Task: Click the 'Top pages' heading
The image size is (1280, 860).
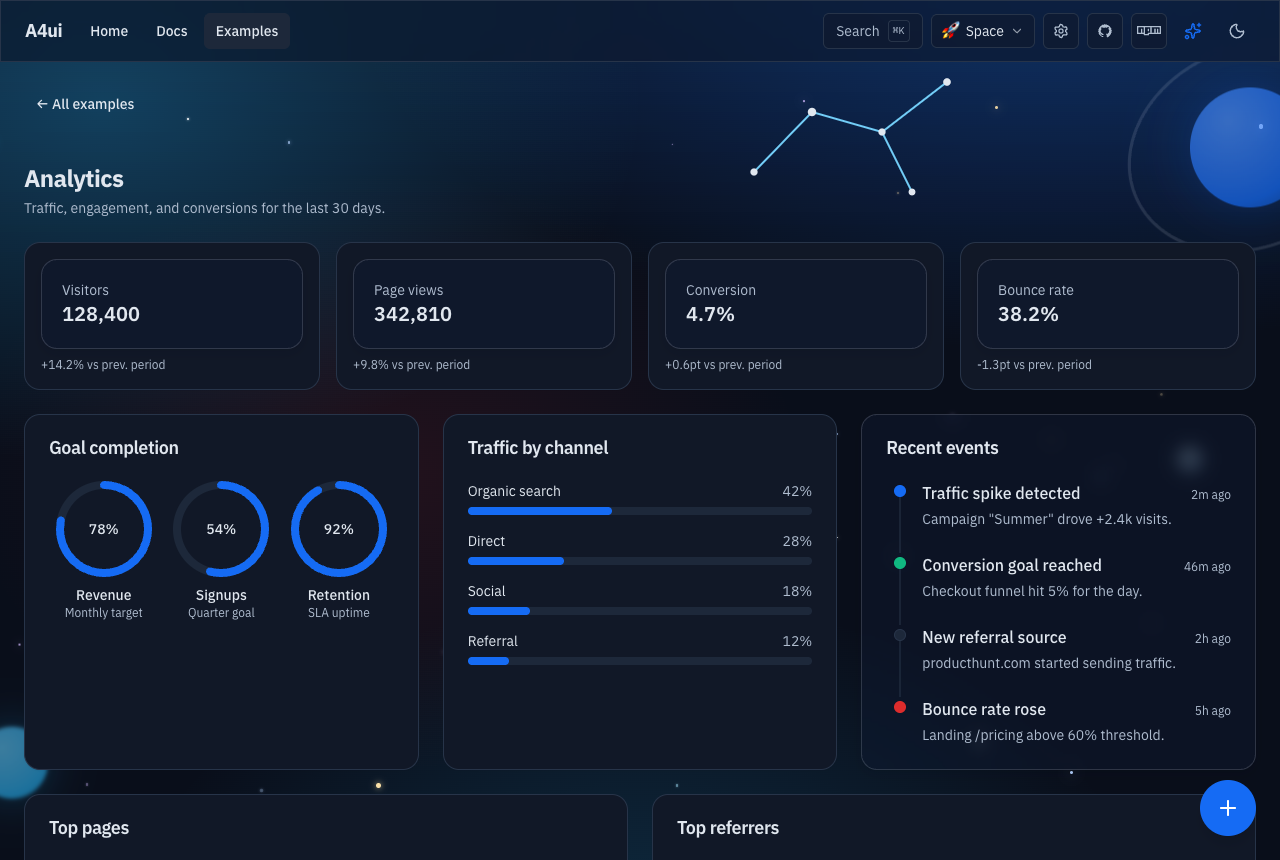Action: pyautogui.click(x=89, y=828)
